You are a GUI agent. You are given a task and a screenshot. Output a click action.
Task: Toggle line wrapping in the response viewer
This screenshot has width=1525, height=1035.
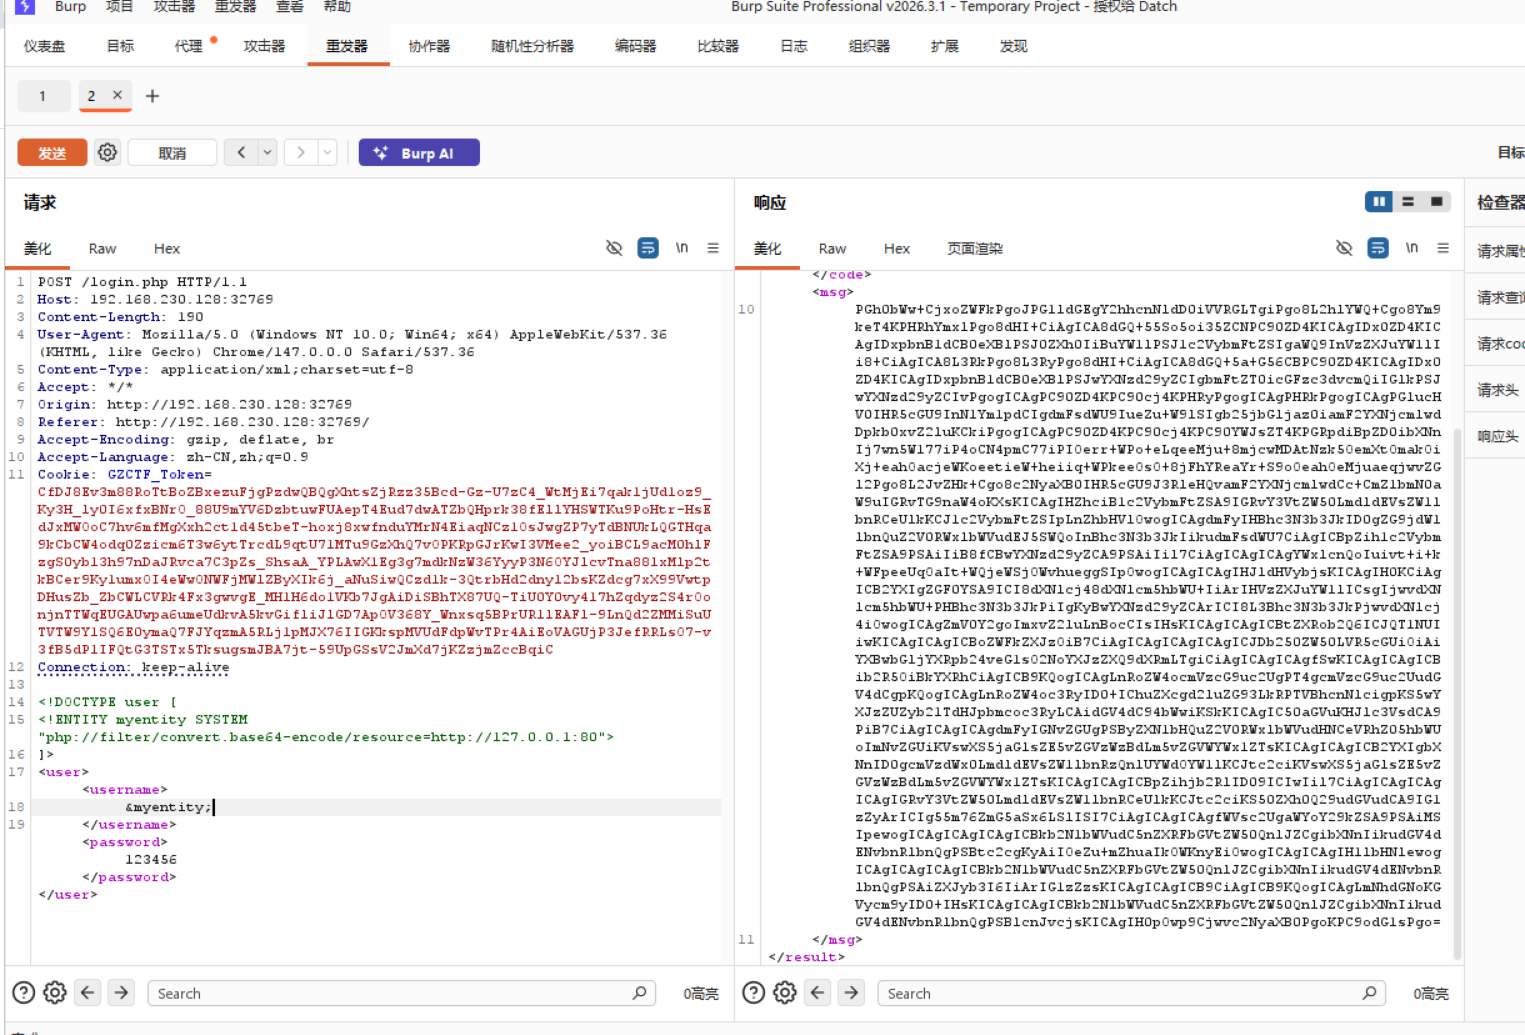pyautogui.click(x=1378, y=248)
